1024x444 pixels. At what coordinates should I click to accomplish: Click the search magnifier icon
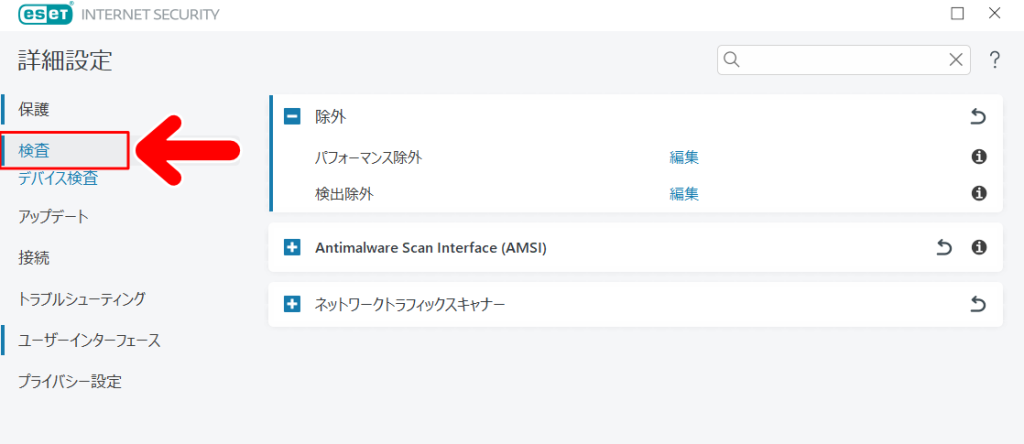click(x=732, y=60)
